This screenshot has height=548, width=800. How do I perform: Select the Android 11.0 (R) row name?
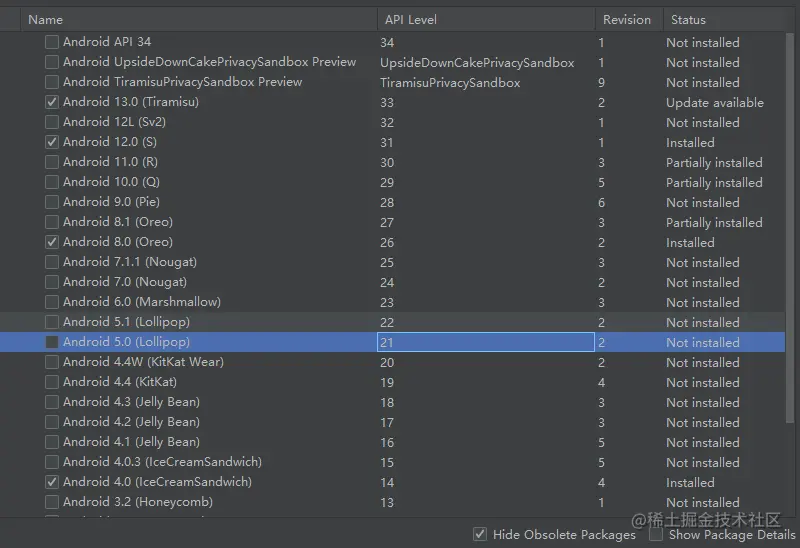[x=110, y=162]
